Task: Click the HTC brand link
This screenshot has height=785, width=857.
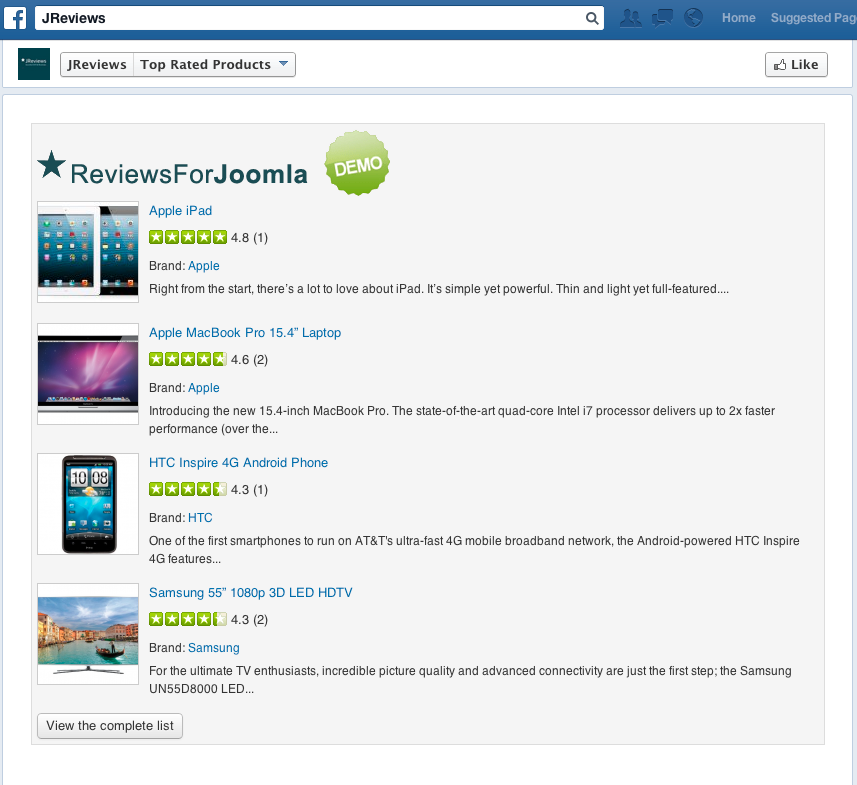Action: pyautogui.click(x=200, y=518)
